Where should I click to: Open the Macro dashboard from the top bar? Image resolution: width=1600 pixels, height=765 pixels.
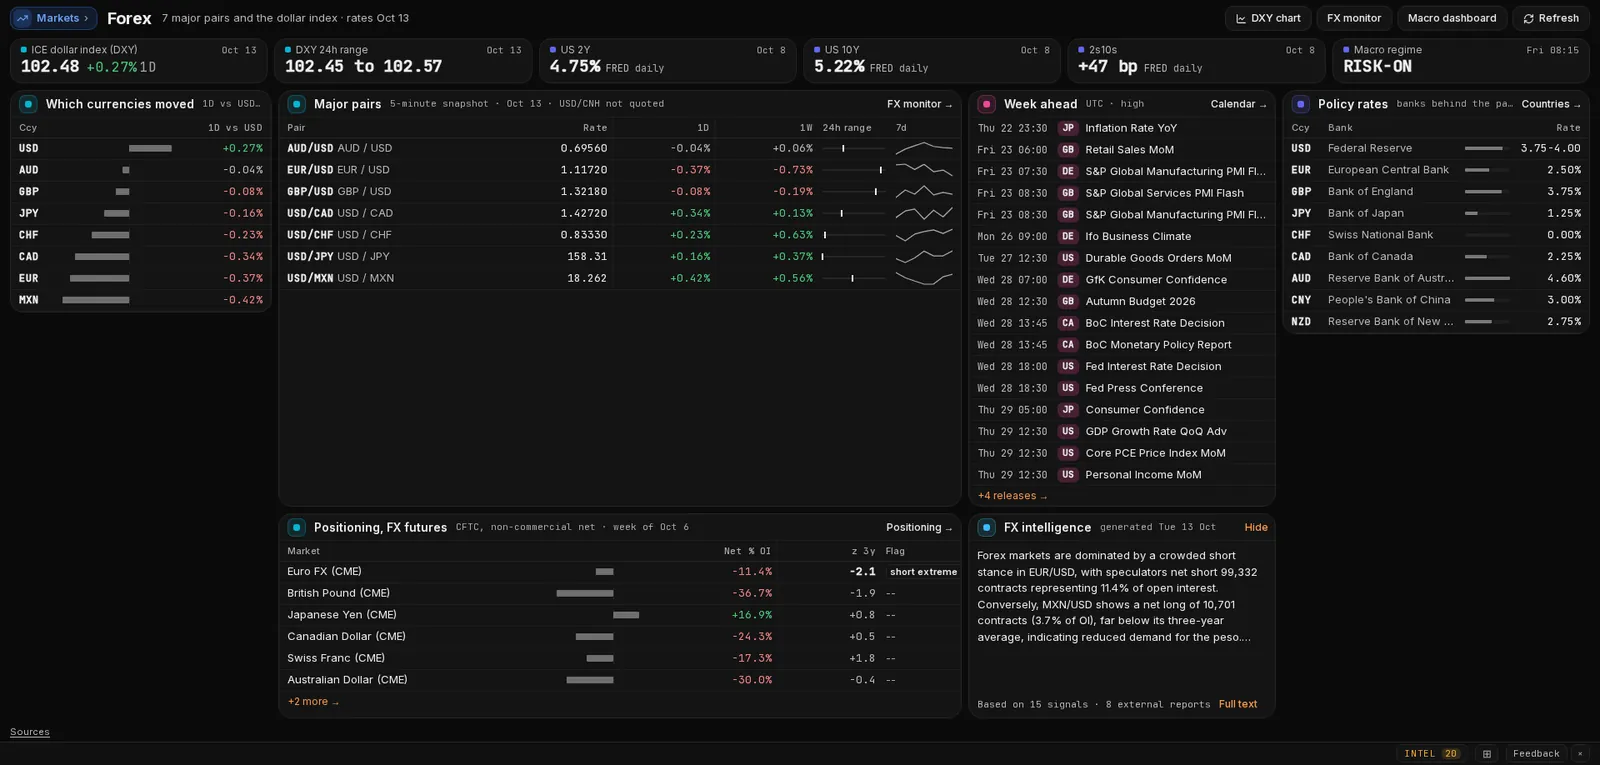pyautogui.click(x=1452, y=18)
